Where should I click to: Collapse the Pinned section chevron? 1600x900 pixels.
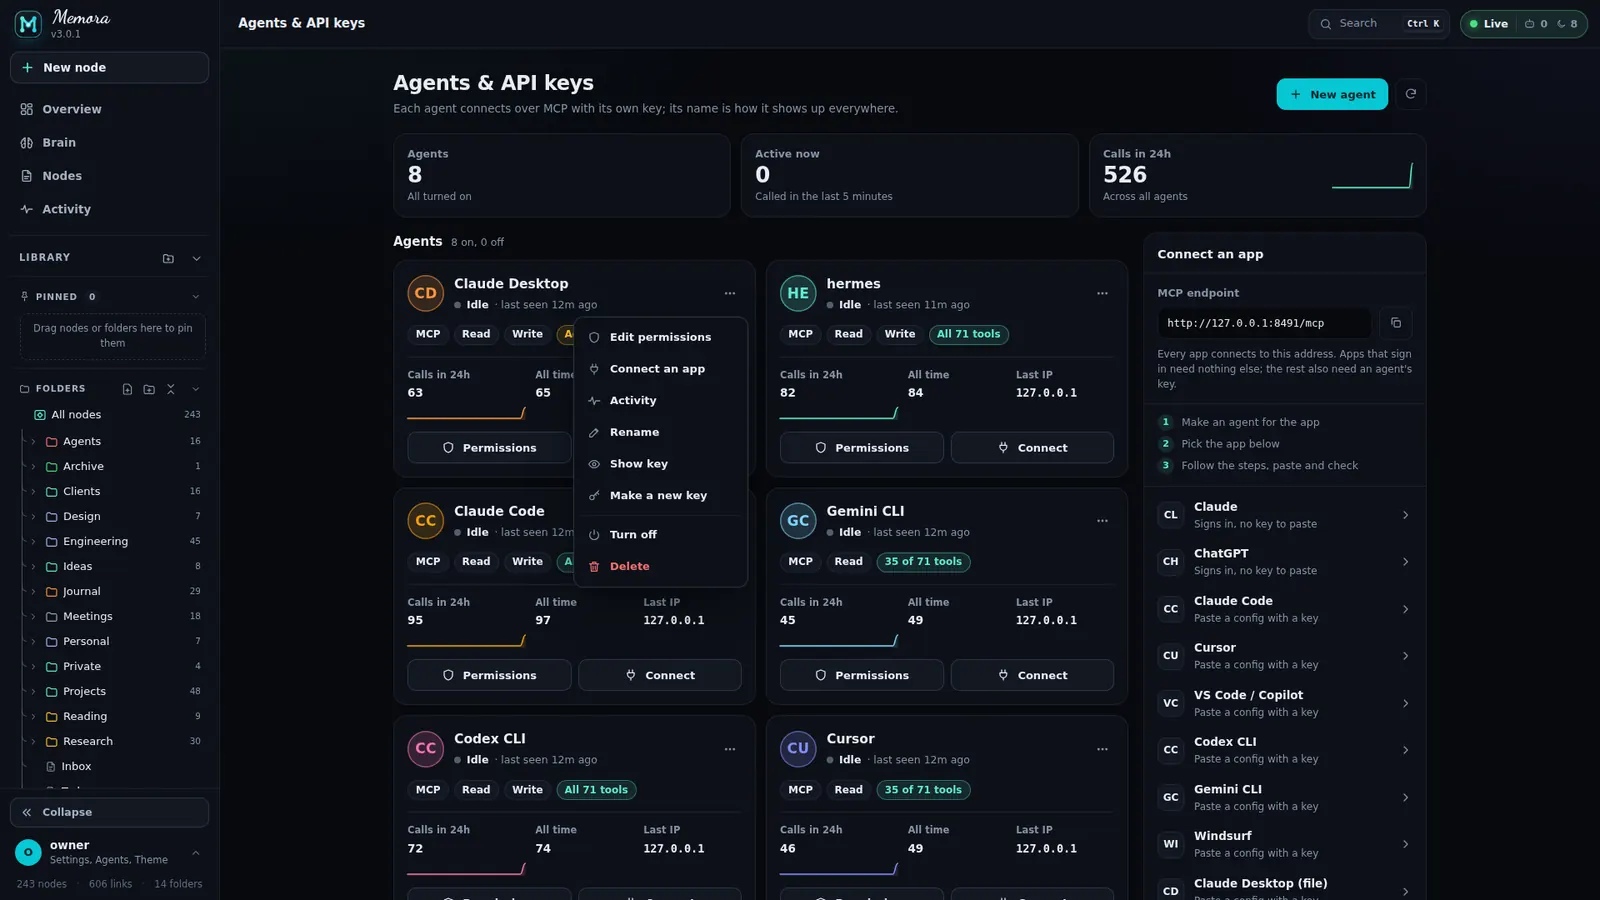coord(196,297)
